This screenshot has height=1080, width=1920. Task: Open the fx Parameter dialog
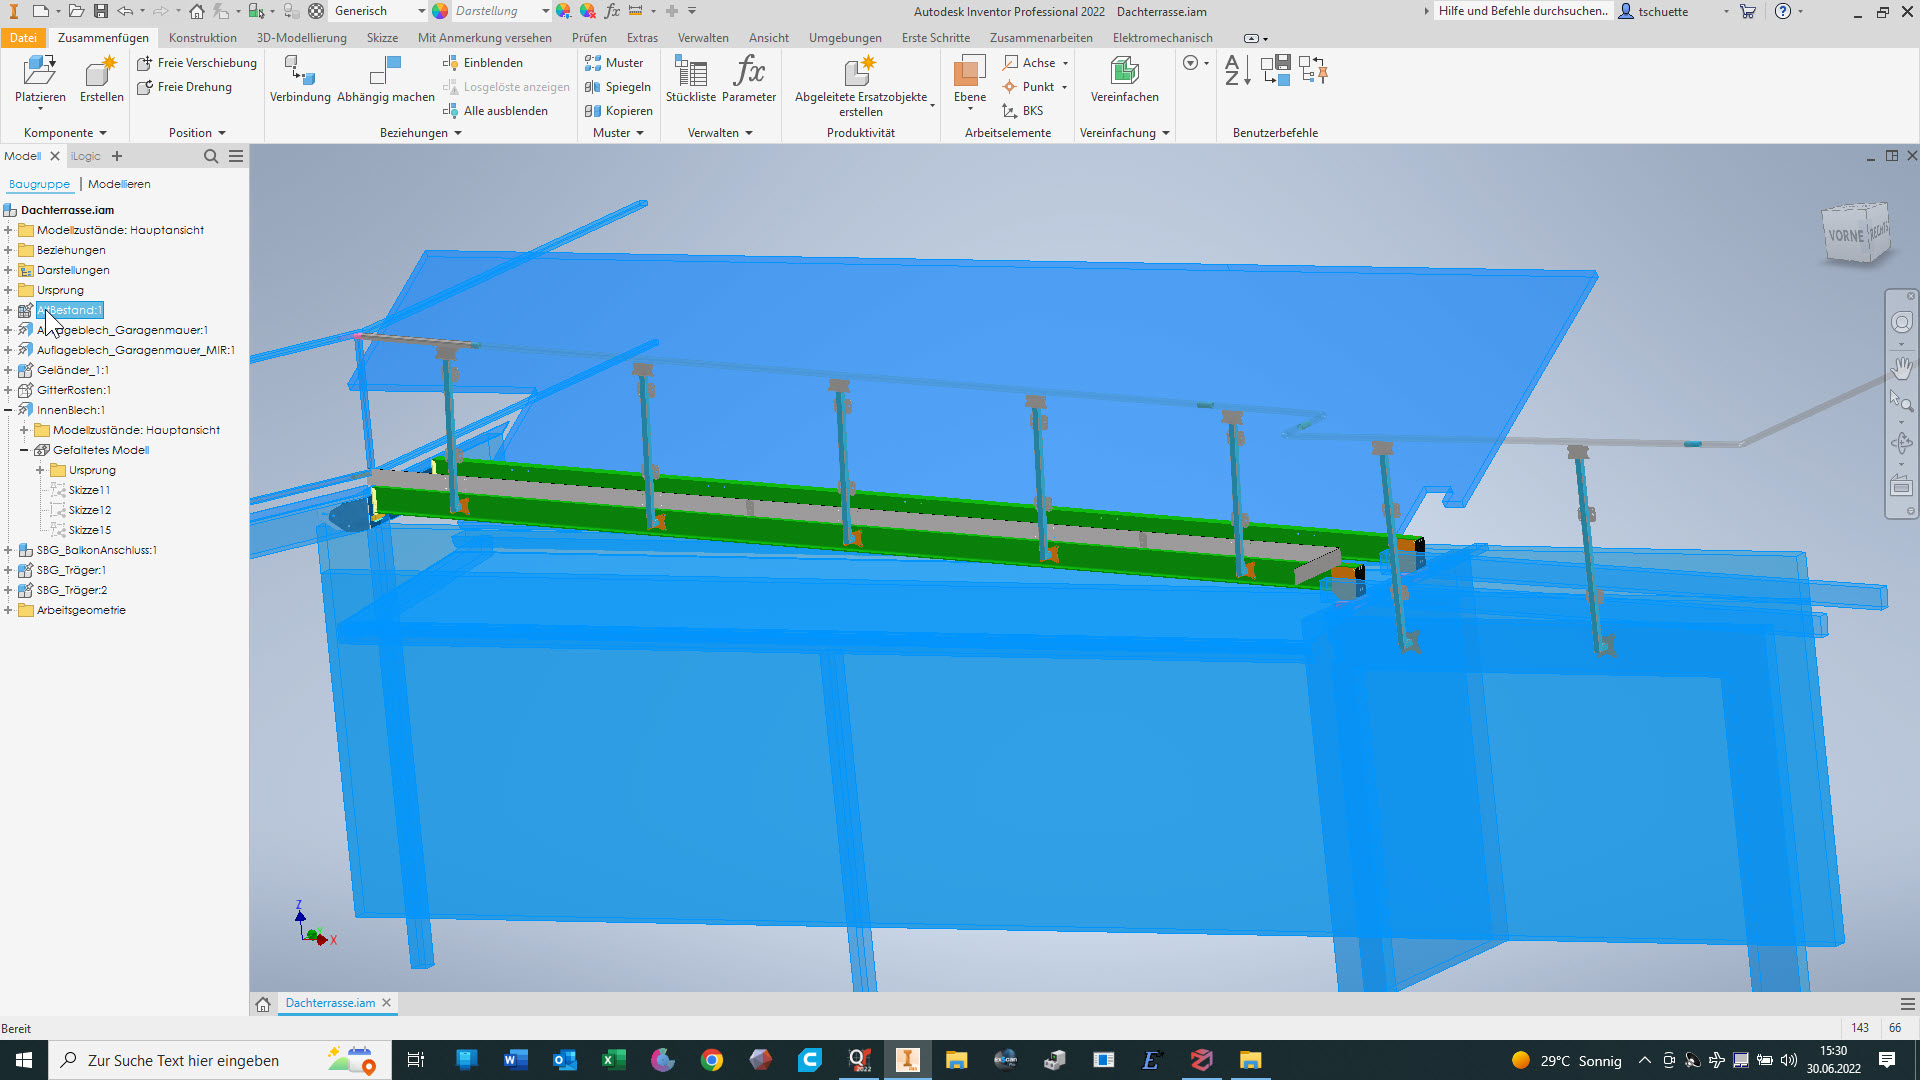pos(748,71)
